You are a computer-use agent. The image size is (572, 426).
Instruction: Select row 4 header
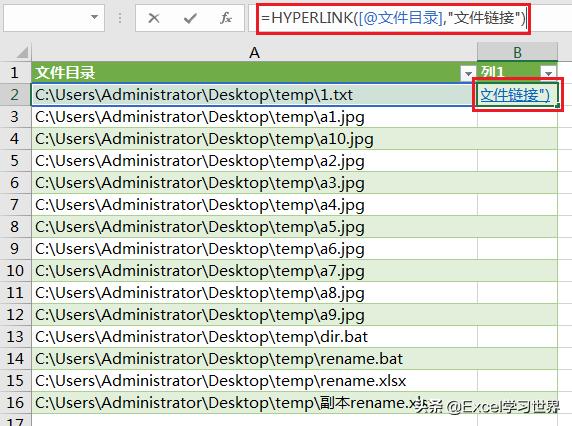[x=15, y=139]
